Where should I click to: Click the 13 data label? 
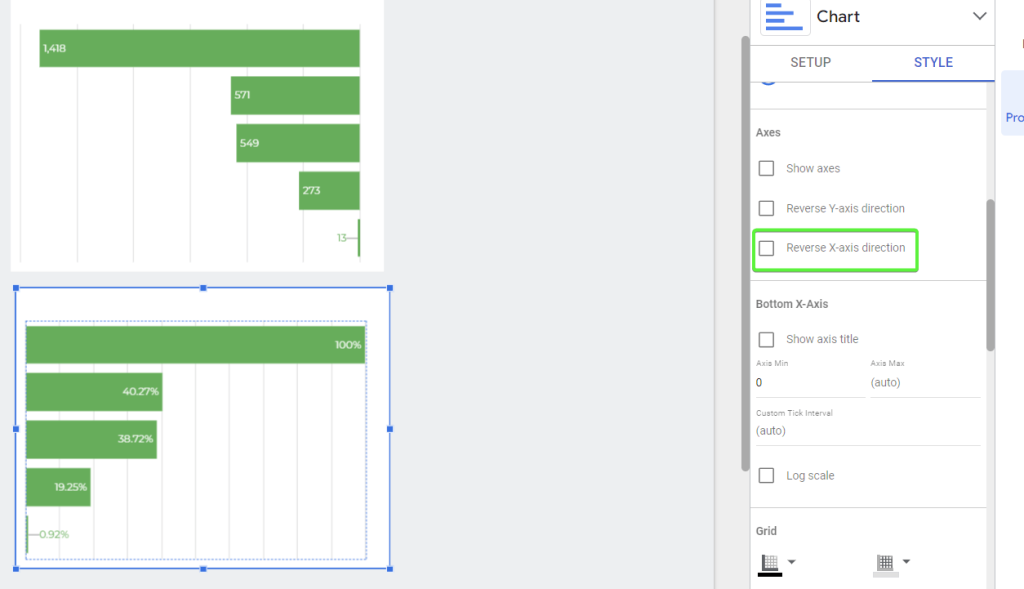click(x=342, y=238)
